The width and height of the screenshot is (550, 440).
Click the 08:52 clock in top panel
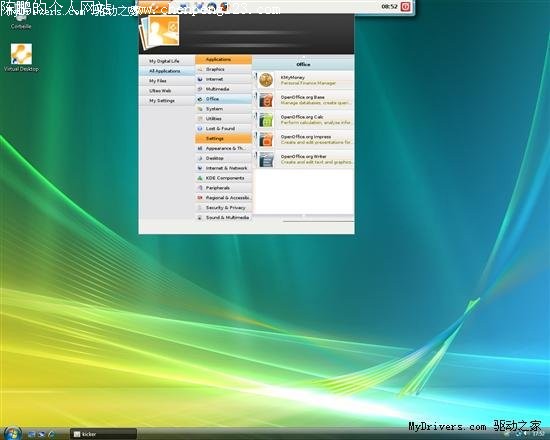(389, 7)
